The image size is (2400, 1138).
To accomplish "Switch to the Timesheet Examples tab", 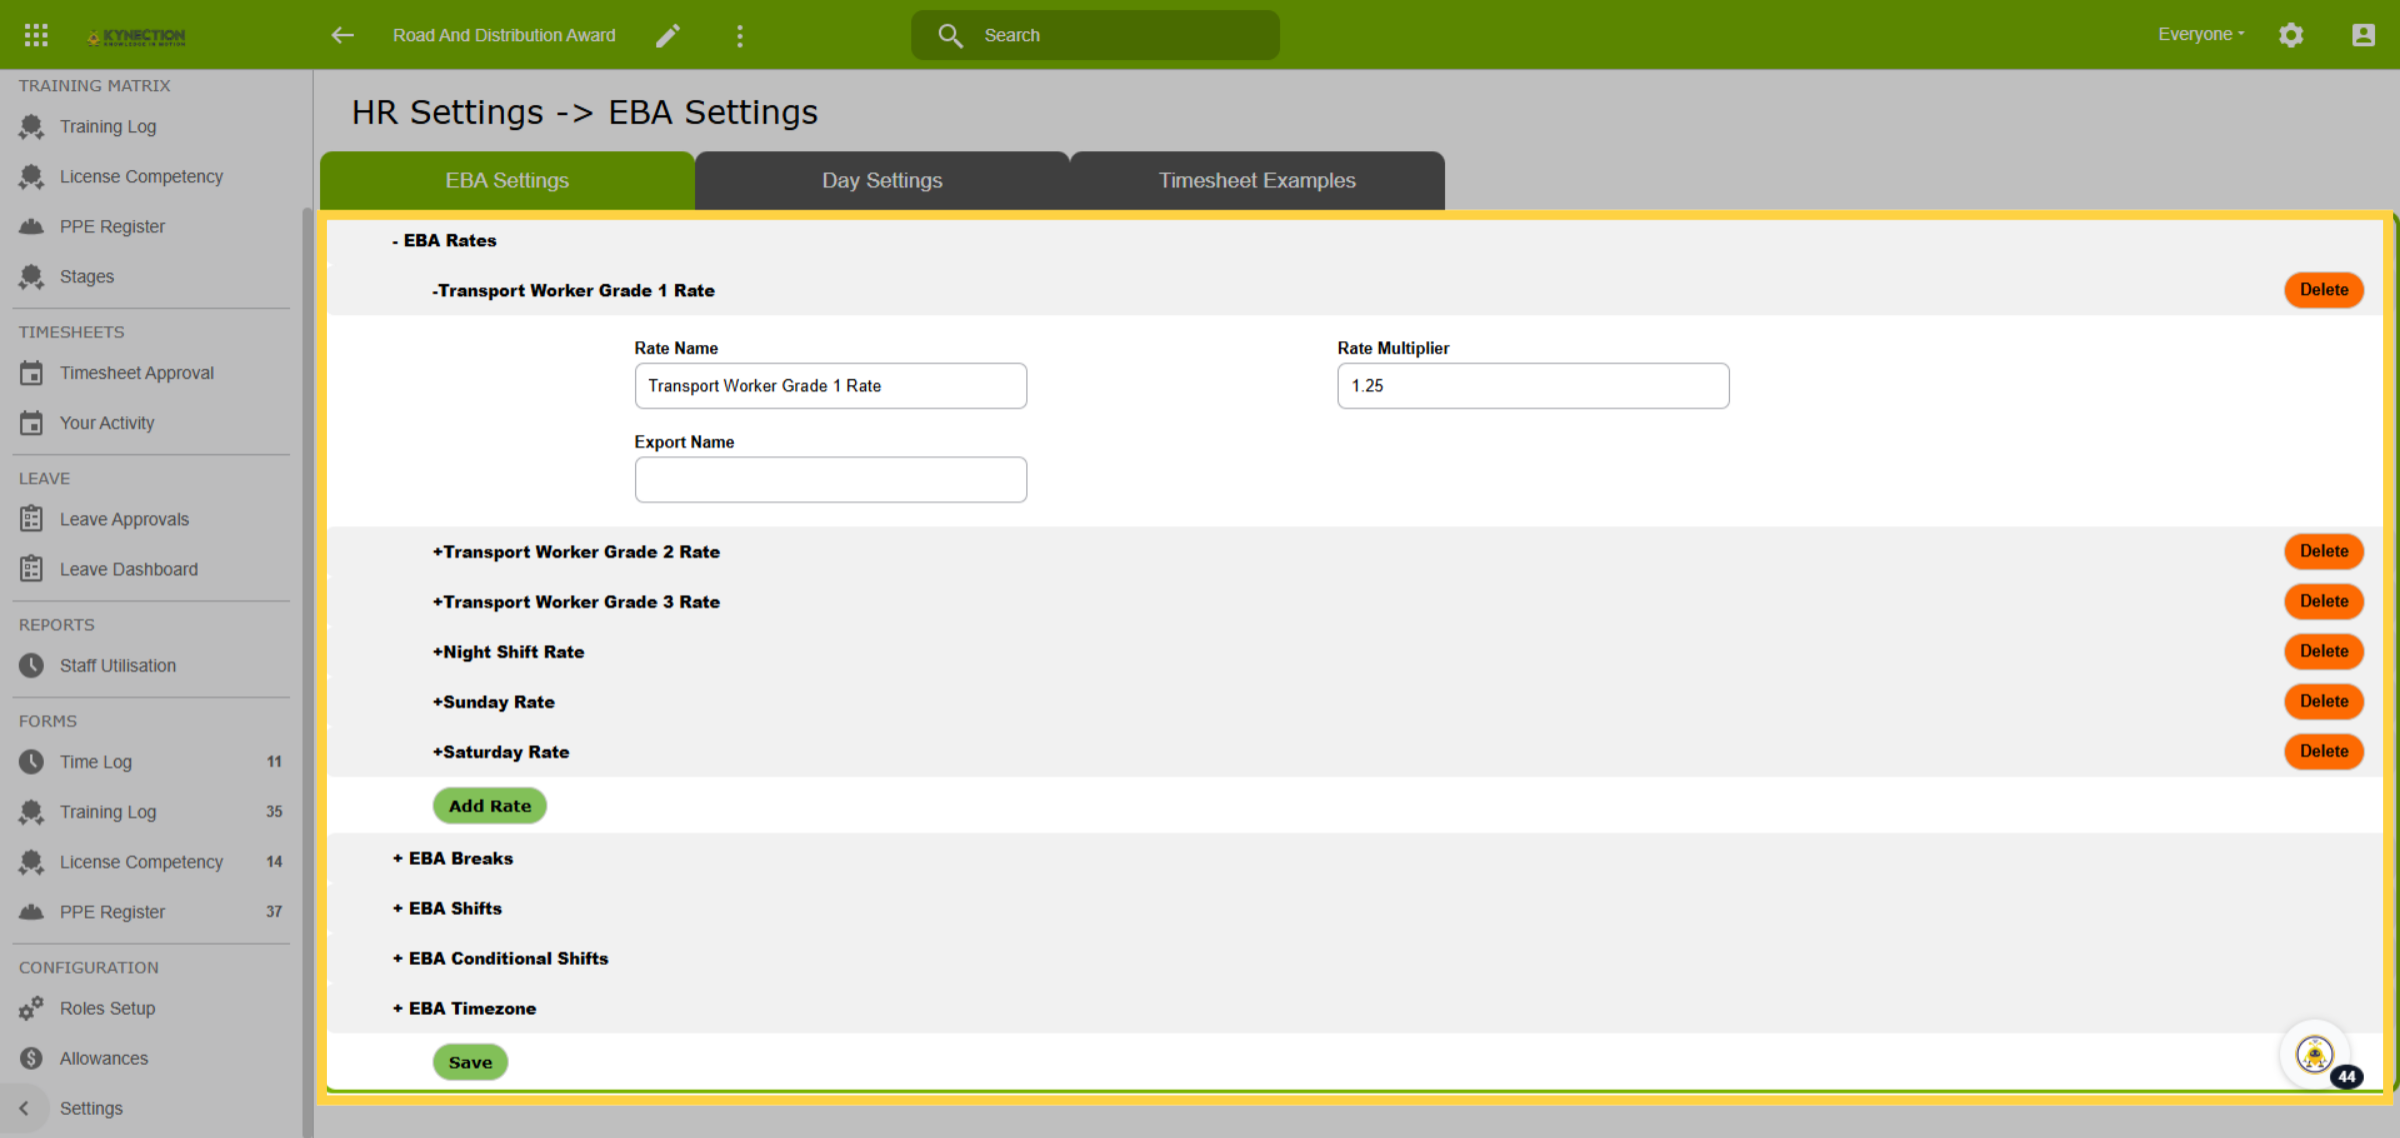I will [x=1257, y=180].
